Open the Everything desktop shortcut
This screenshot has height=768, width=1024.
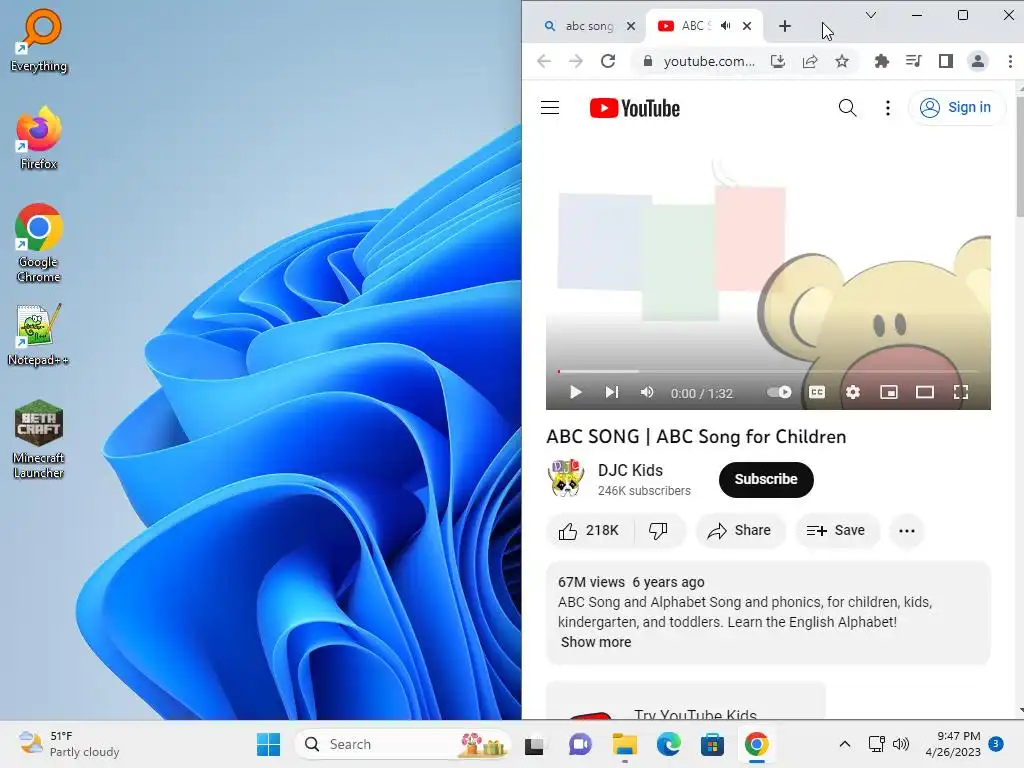(x=39, y=40)
